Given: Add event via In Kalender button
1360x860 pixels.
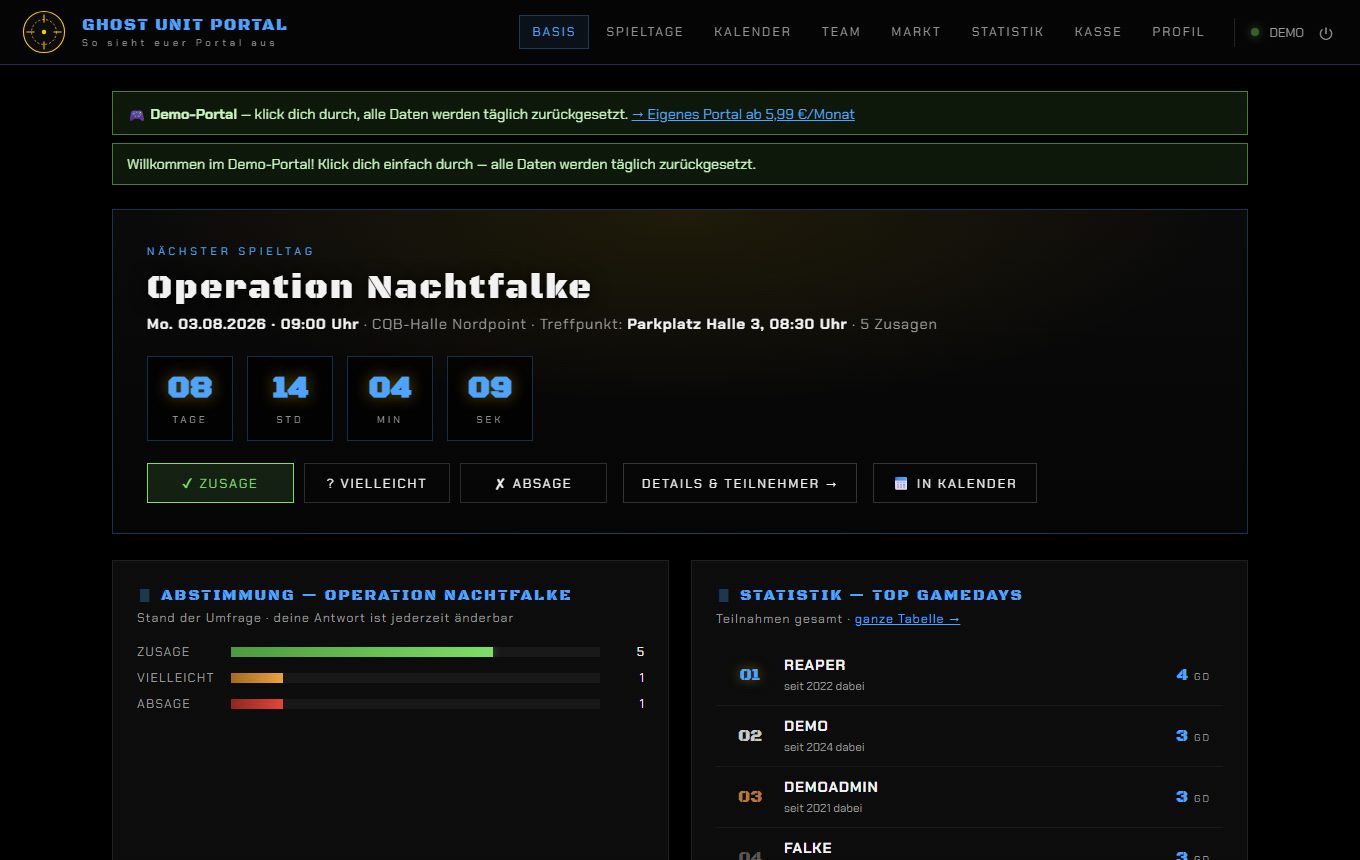Looking at the screenshot, I should point(955,483).
